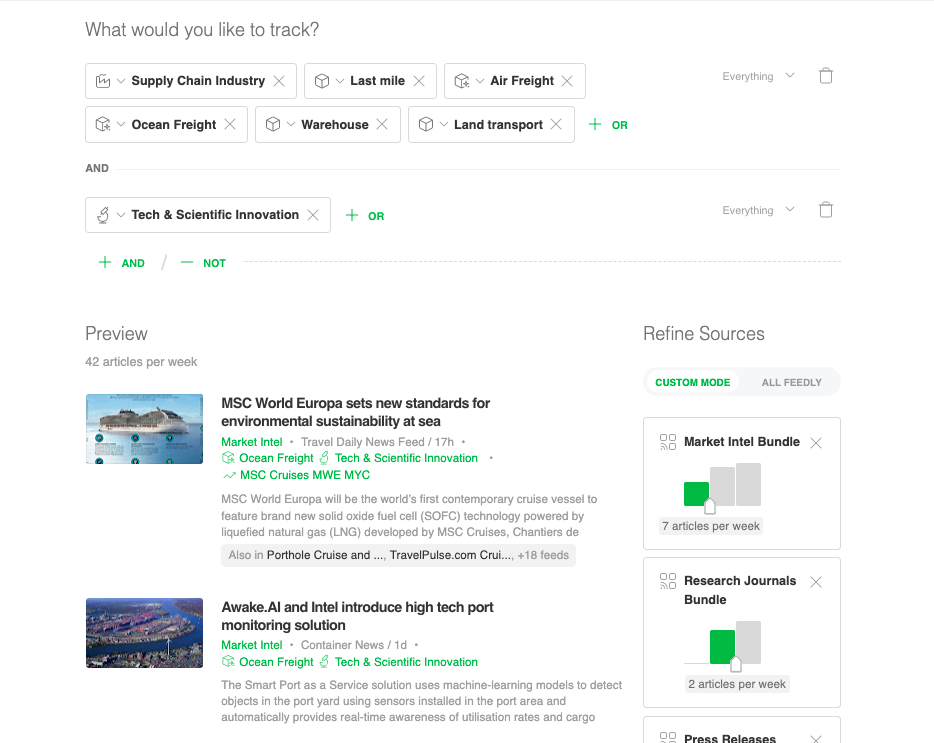The image size is (934, 743).
Task: Remove Market Intel Bundle source
Action: coord(816,443)
